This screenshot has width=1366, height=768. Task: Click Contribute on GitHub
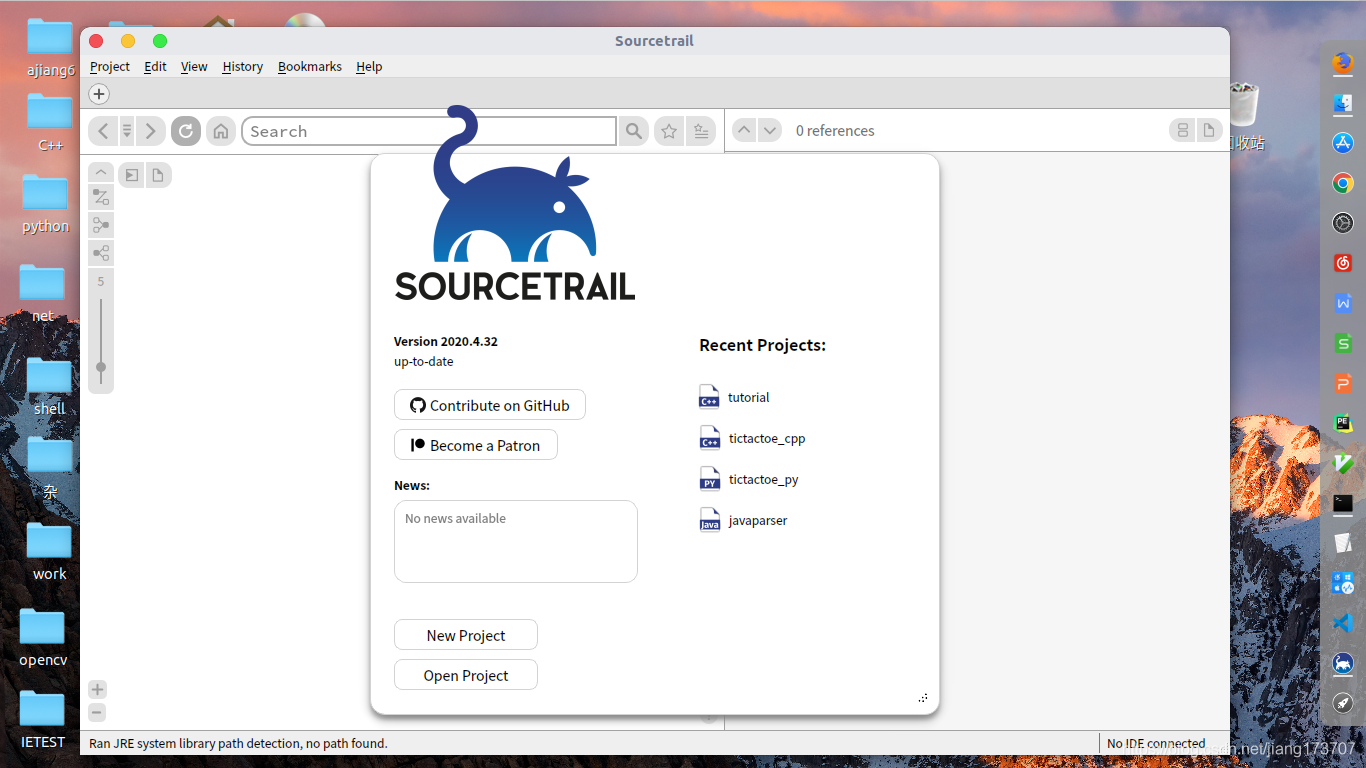[x=489, y=404]
